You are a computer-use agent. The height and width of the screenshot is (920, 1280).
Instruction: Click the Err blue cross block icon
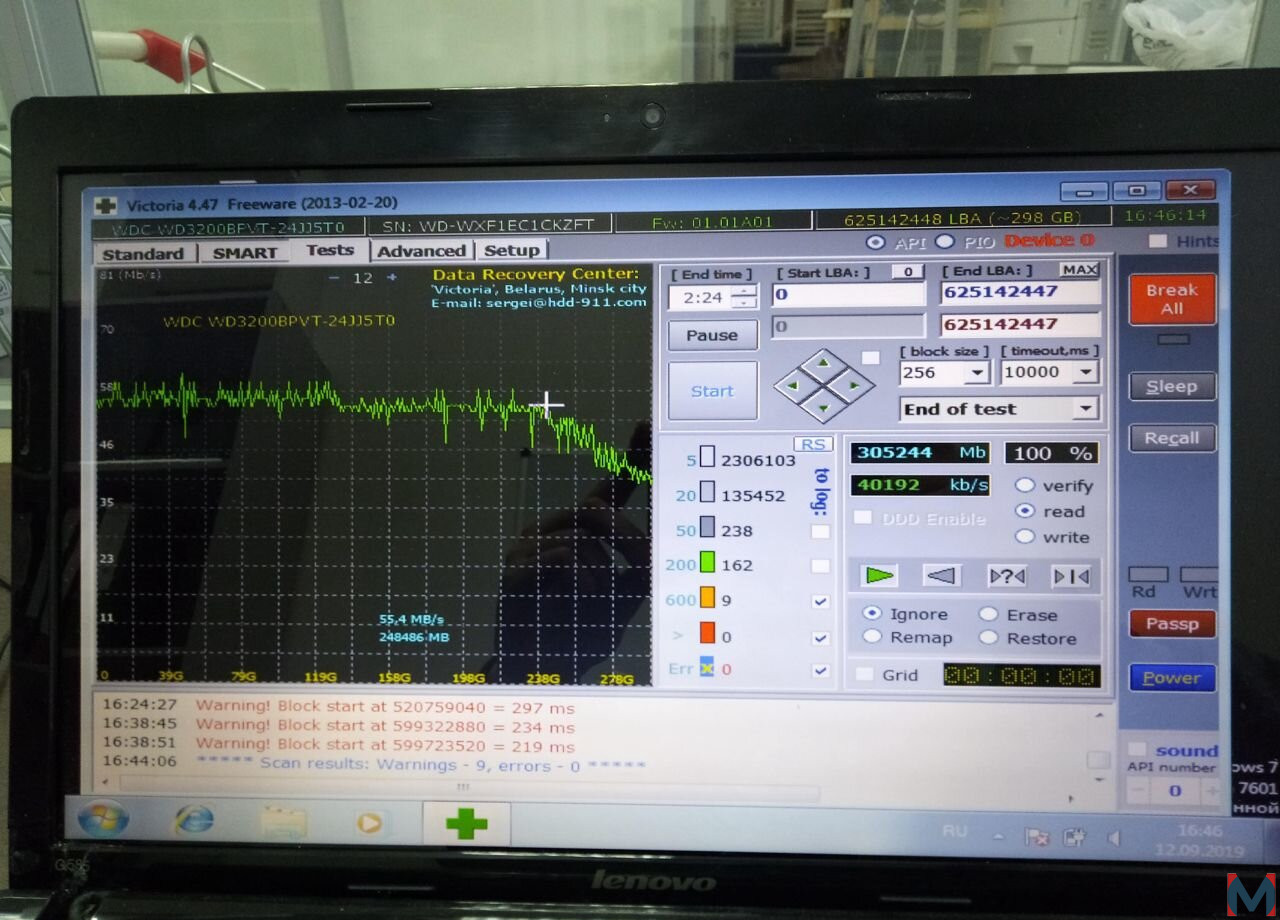(x=707, y=668)
